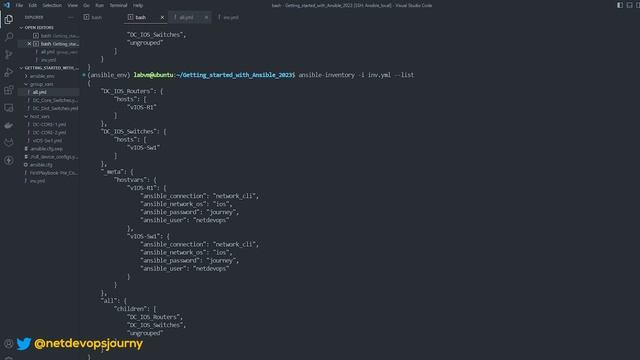Open DC-CORE-2.yml in host_vars

[x=49, y=133]
